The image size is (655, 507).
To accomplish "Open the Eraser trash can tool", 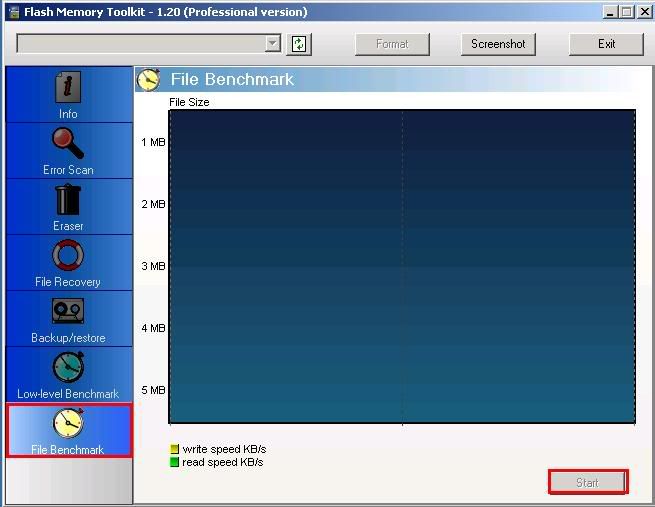I will [x=68, y=200].
